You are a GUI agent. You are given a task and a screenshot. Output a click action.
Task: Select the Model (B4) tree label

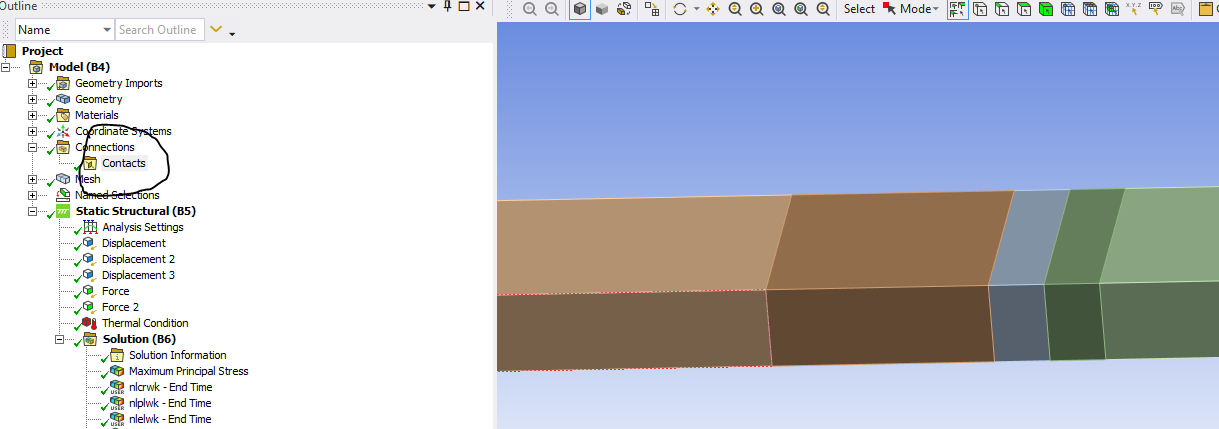click(79, 67)
